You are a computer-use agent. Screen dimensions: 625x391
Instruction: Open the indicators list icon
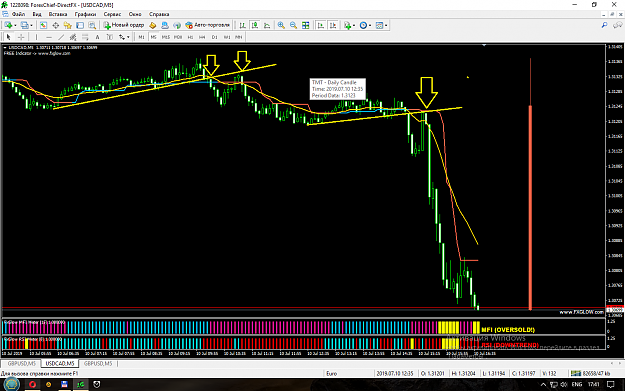[348, 26]
